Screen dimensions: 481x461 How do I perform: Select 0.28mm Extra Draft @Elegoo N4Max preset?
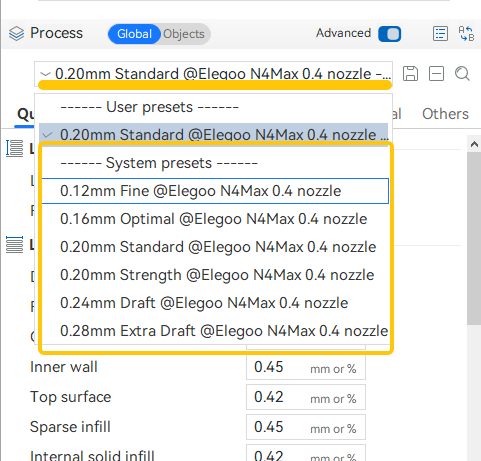pyautogui.click(x=215, y=331)
